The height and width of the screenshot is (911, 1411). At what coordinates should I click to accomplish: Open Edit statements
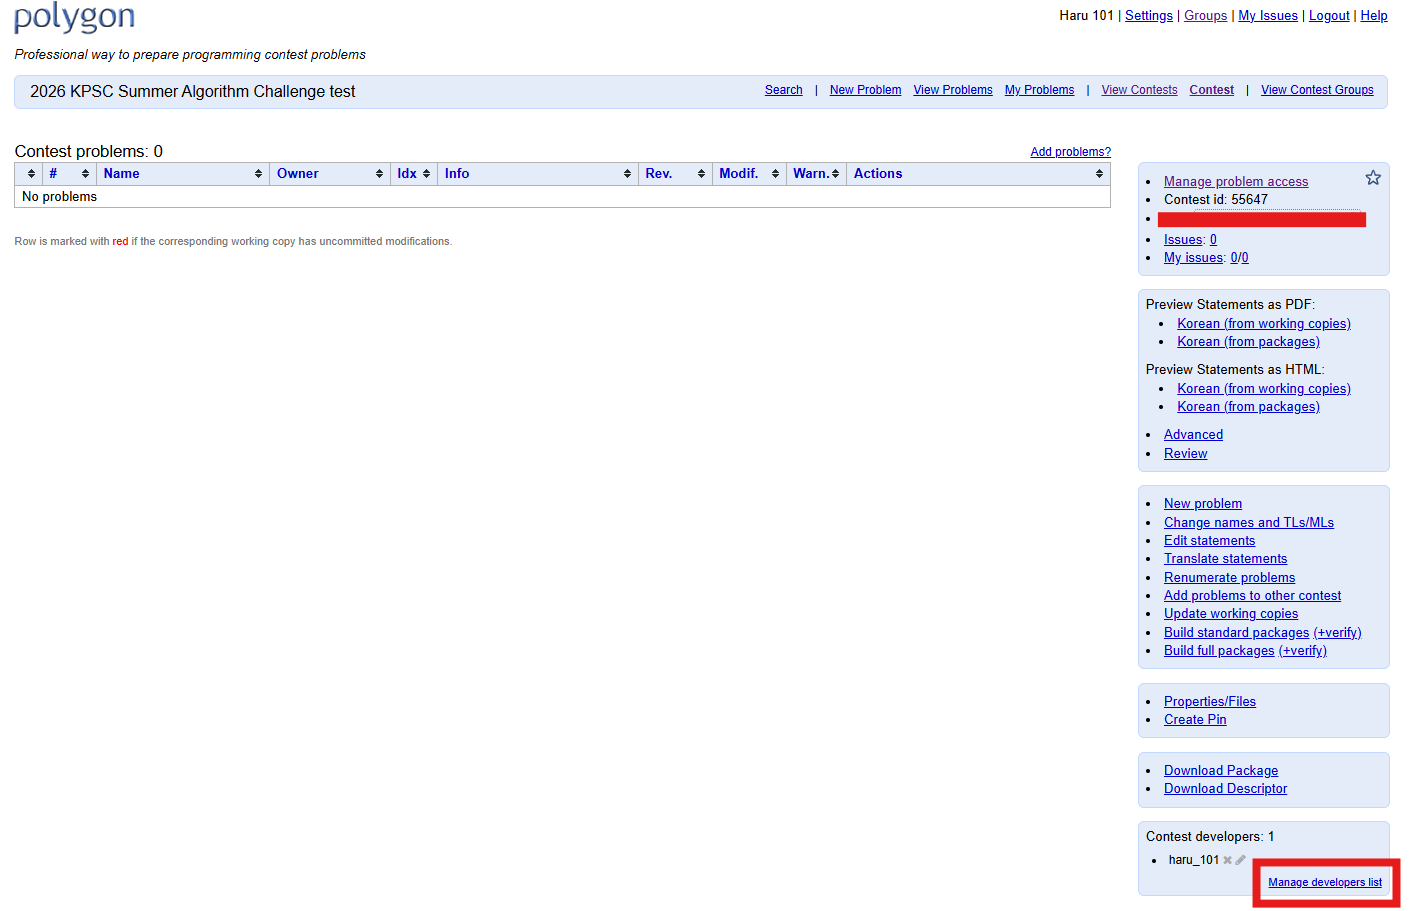coord(1209,541)
